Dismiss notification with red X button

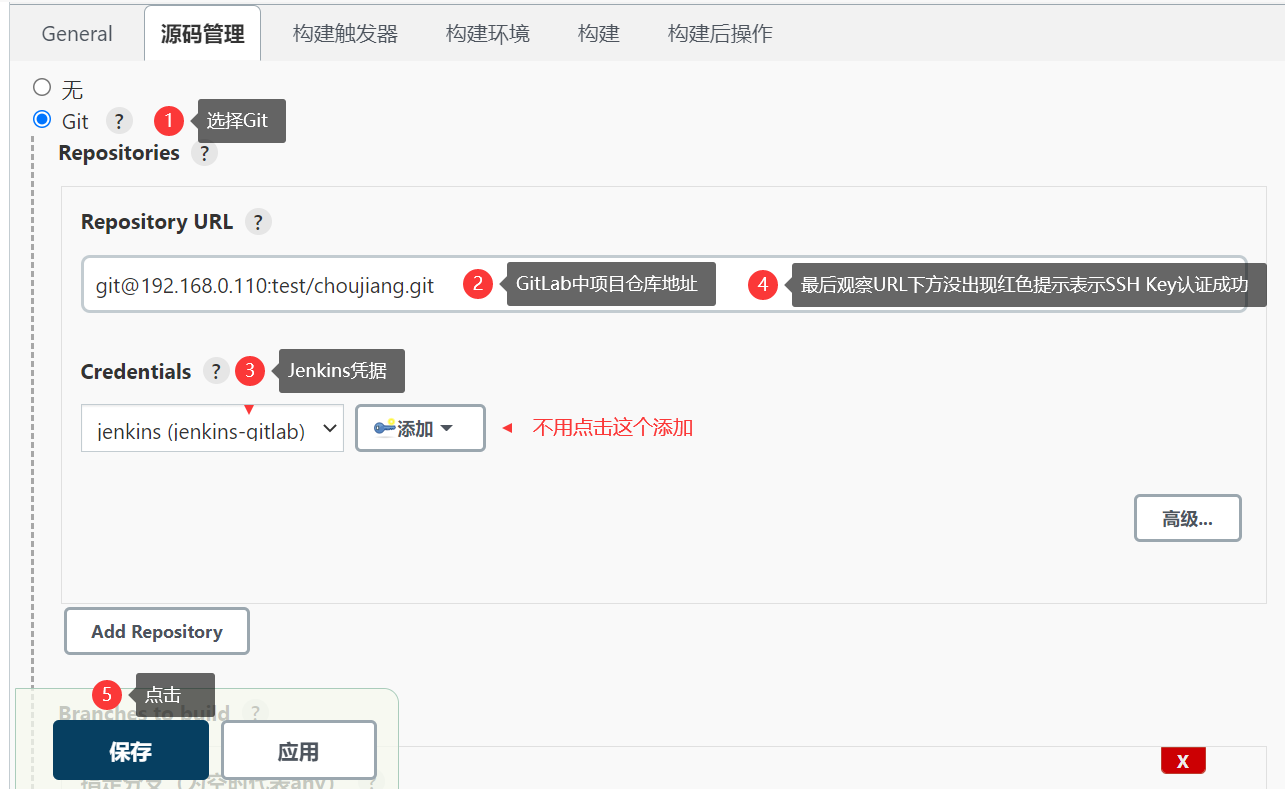click(x=1183, y=761)
